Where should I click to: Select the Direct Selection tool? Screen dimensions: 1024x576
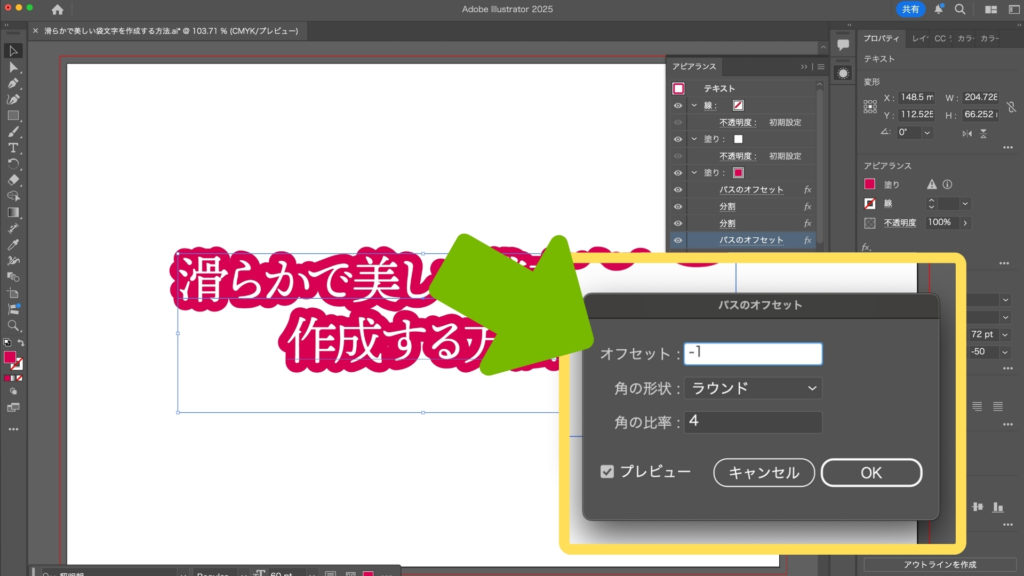(13, 67)
